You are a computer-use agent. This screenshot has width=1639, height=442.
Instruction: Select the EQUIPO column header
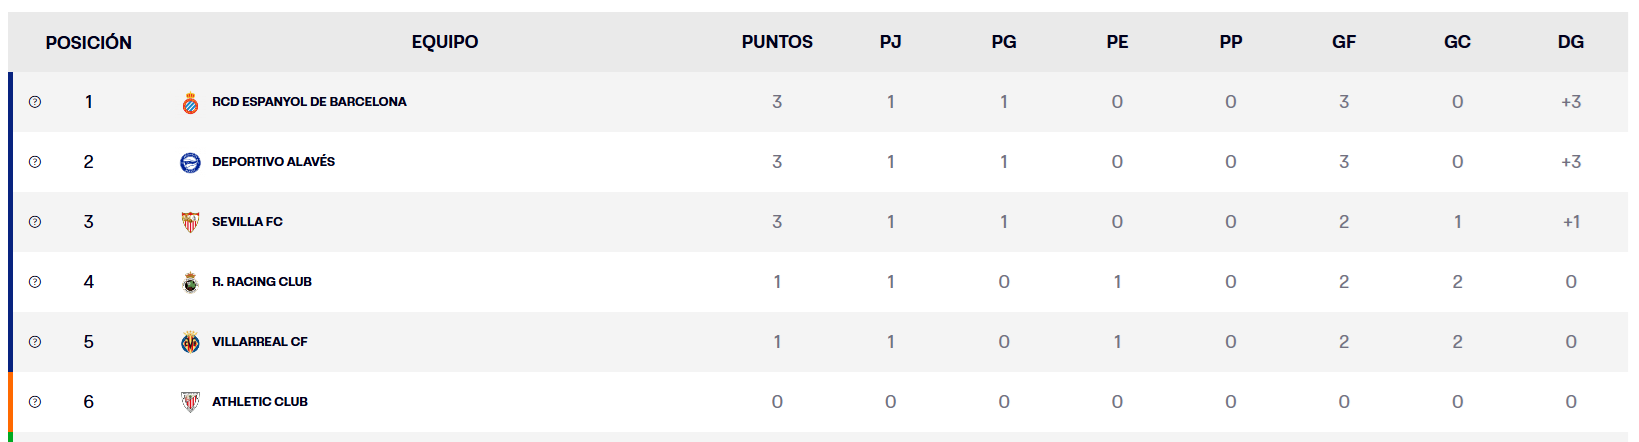445,42
